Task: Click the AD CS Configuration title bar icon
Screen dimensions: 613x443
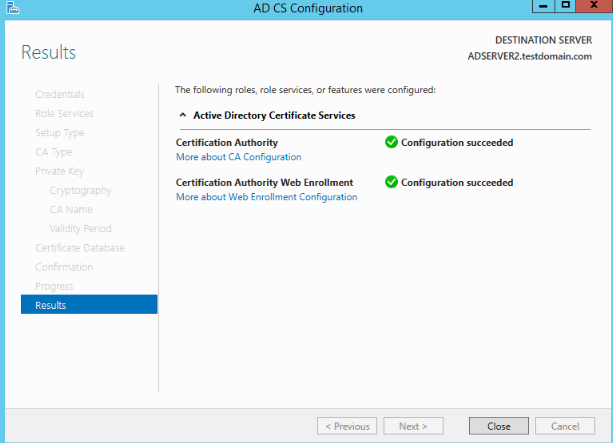Action: click(x=13, y=8)
